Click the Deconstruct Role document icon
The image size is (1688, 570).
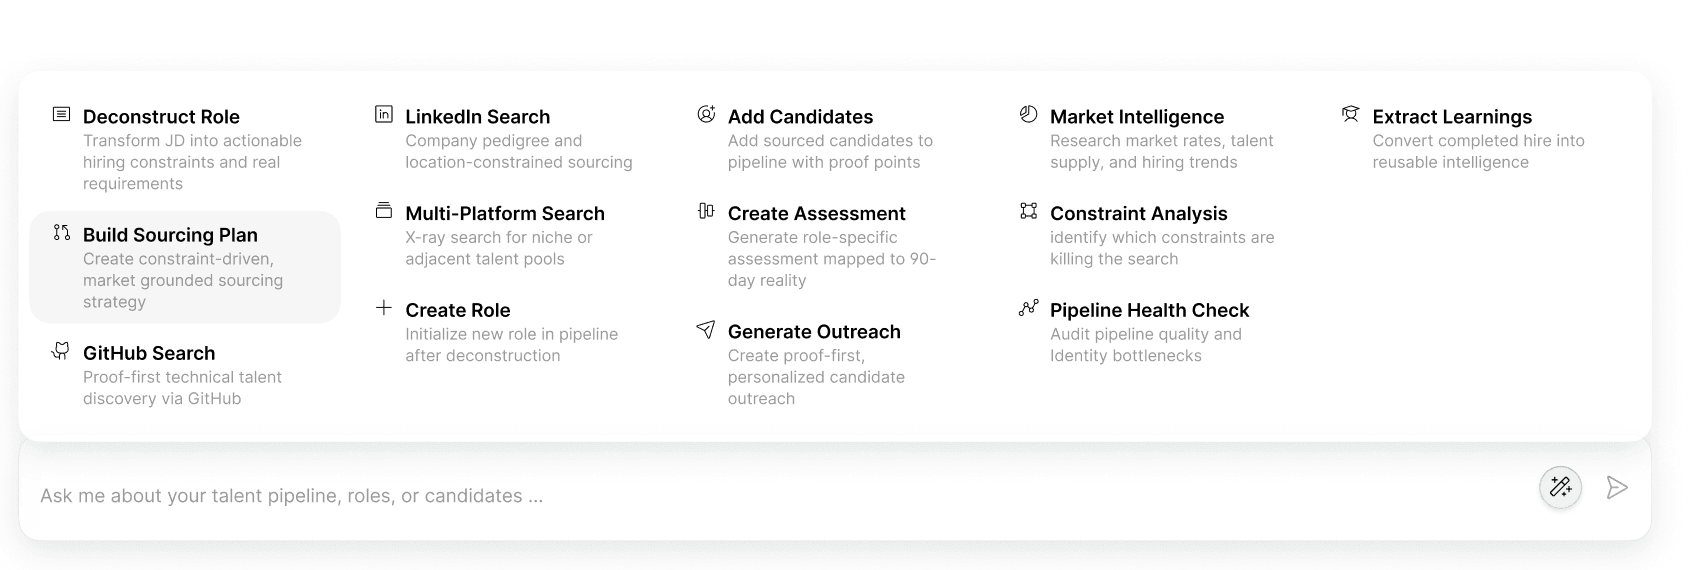pos(61,115)
